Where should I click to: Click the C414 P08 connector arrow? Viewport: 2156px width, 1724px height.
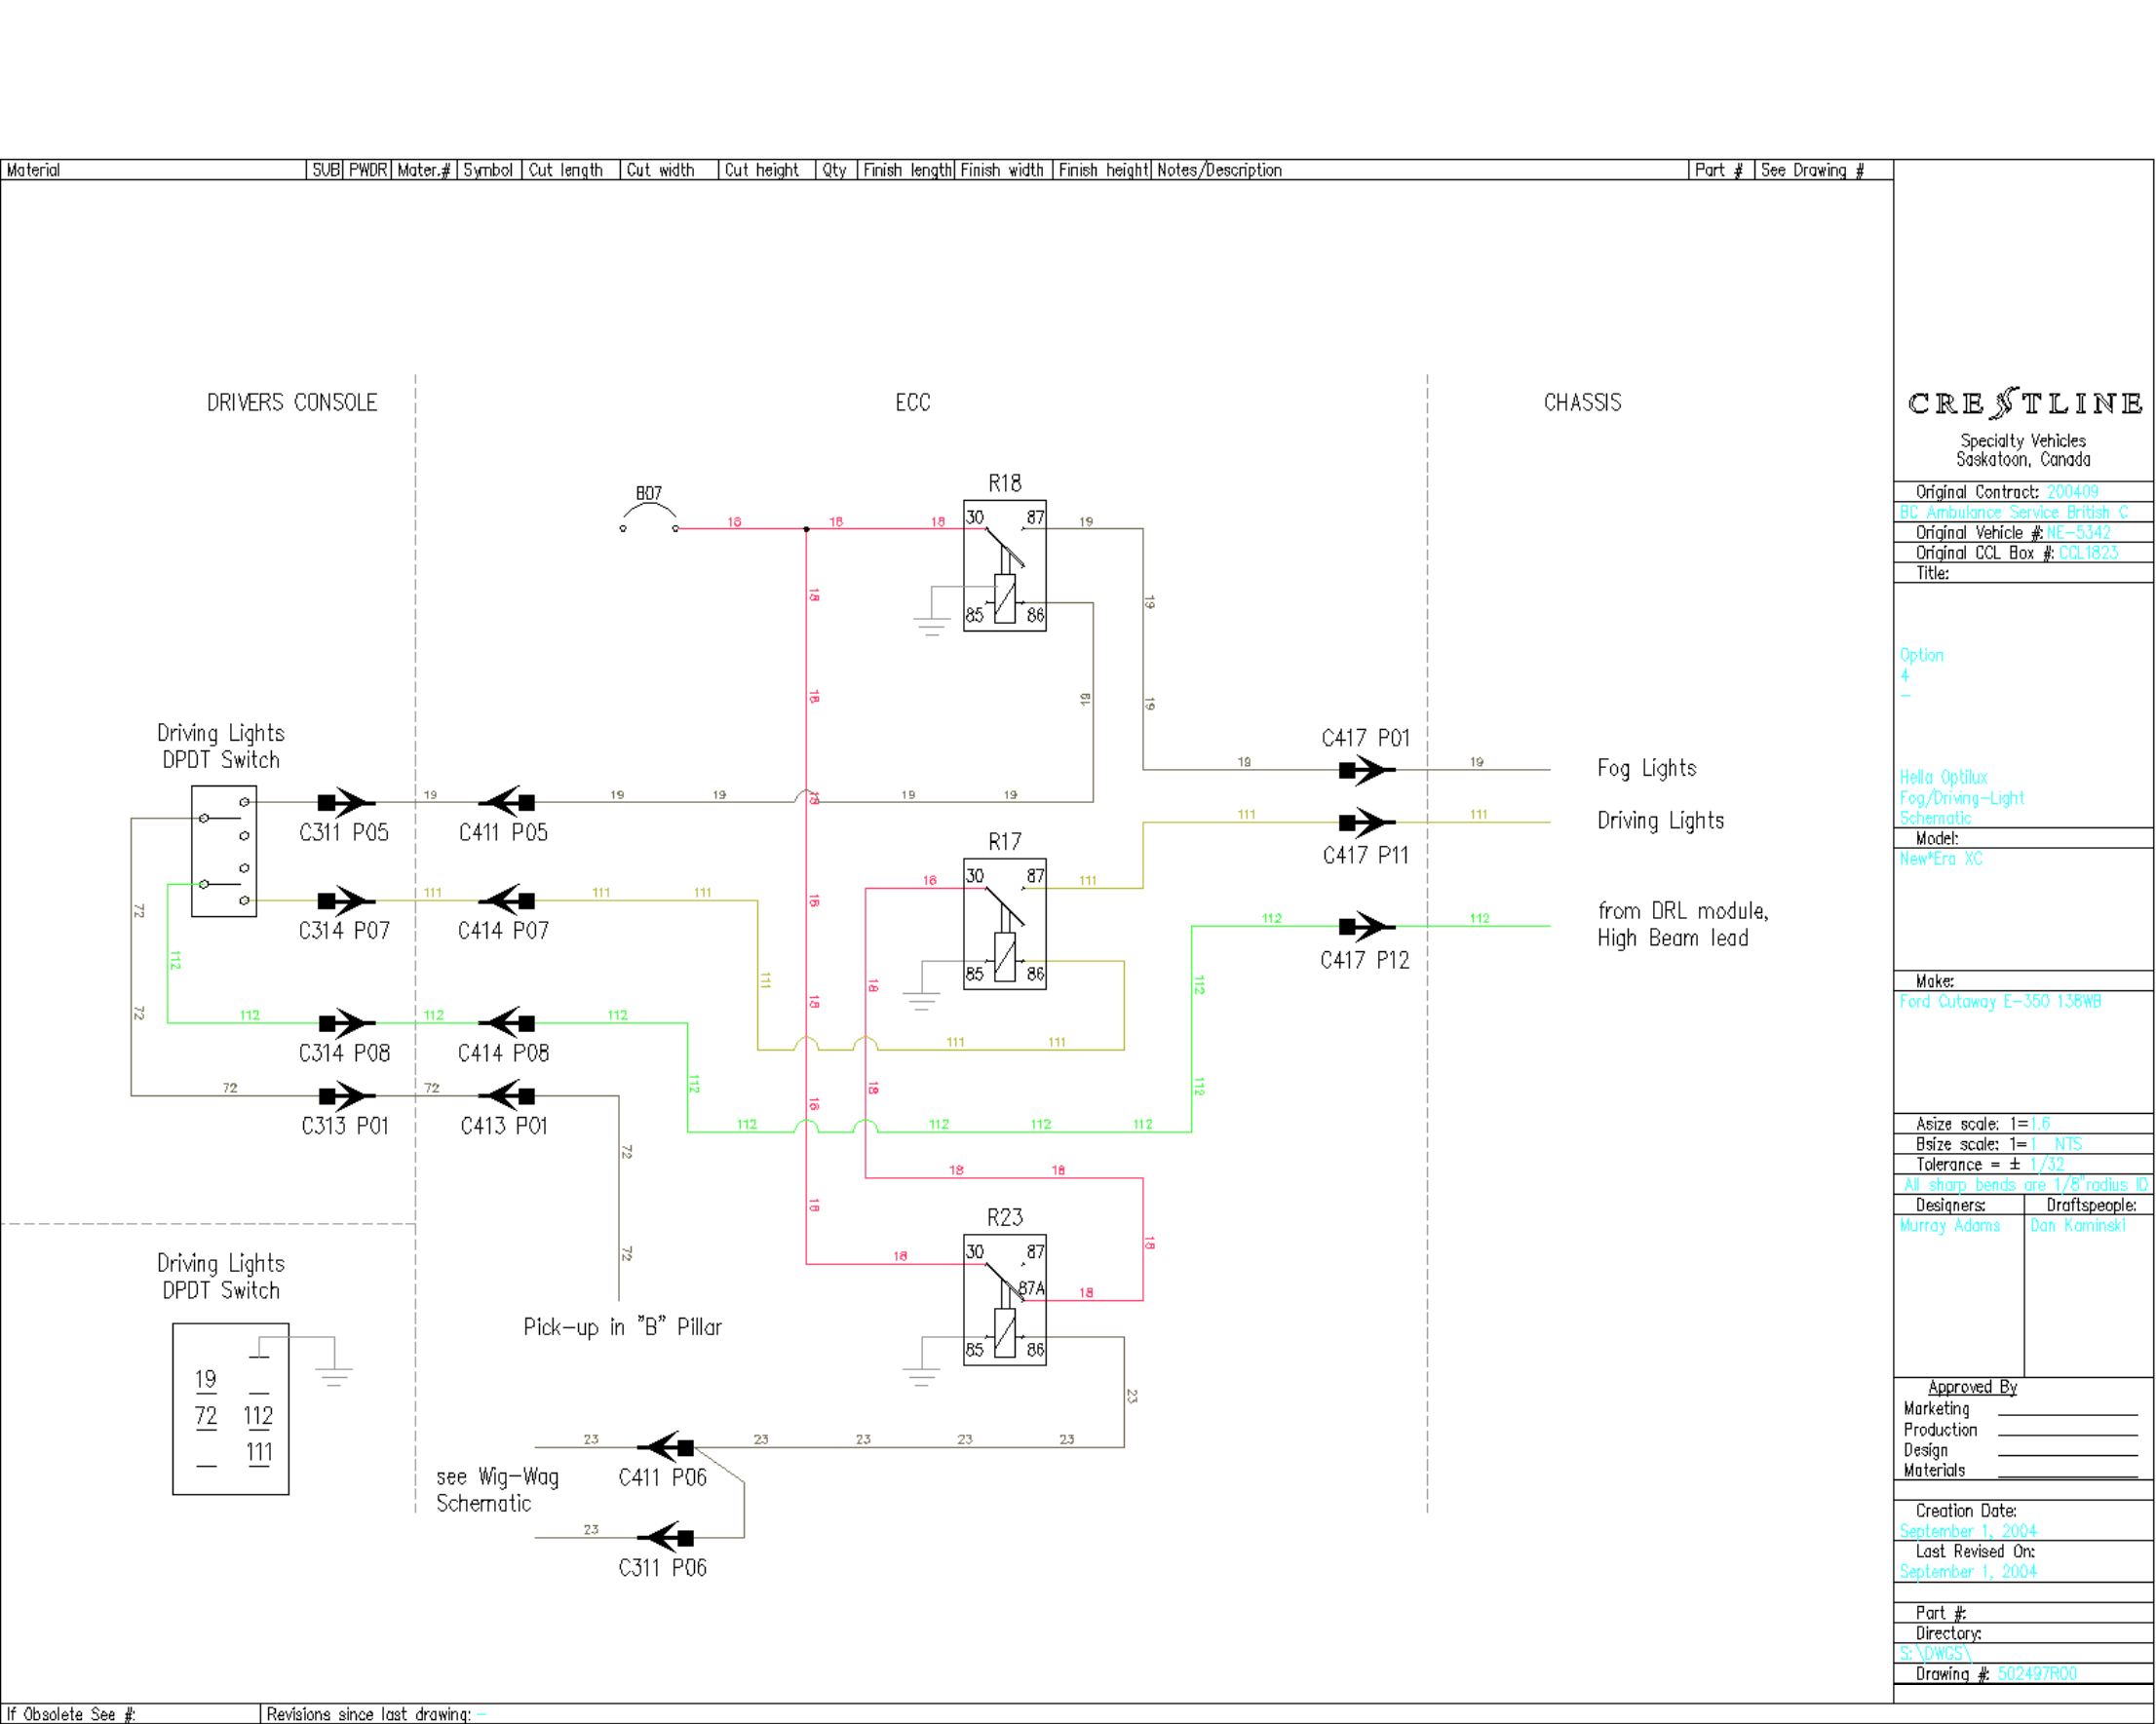(507, 1023)
